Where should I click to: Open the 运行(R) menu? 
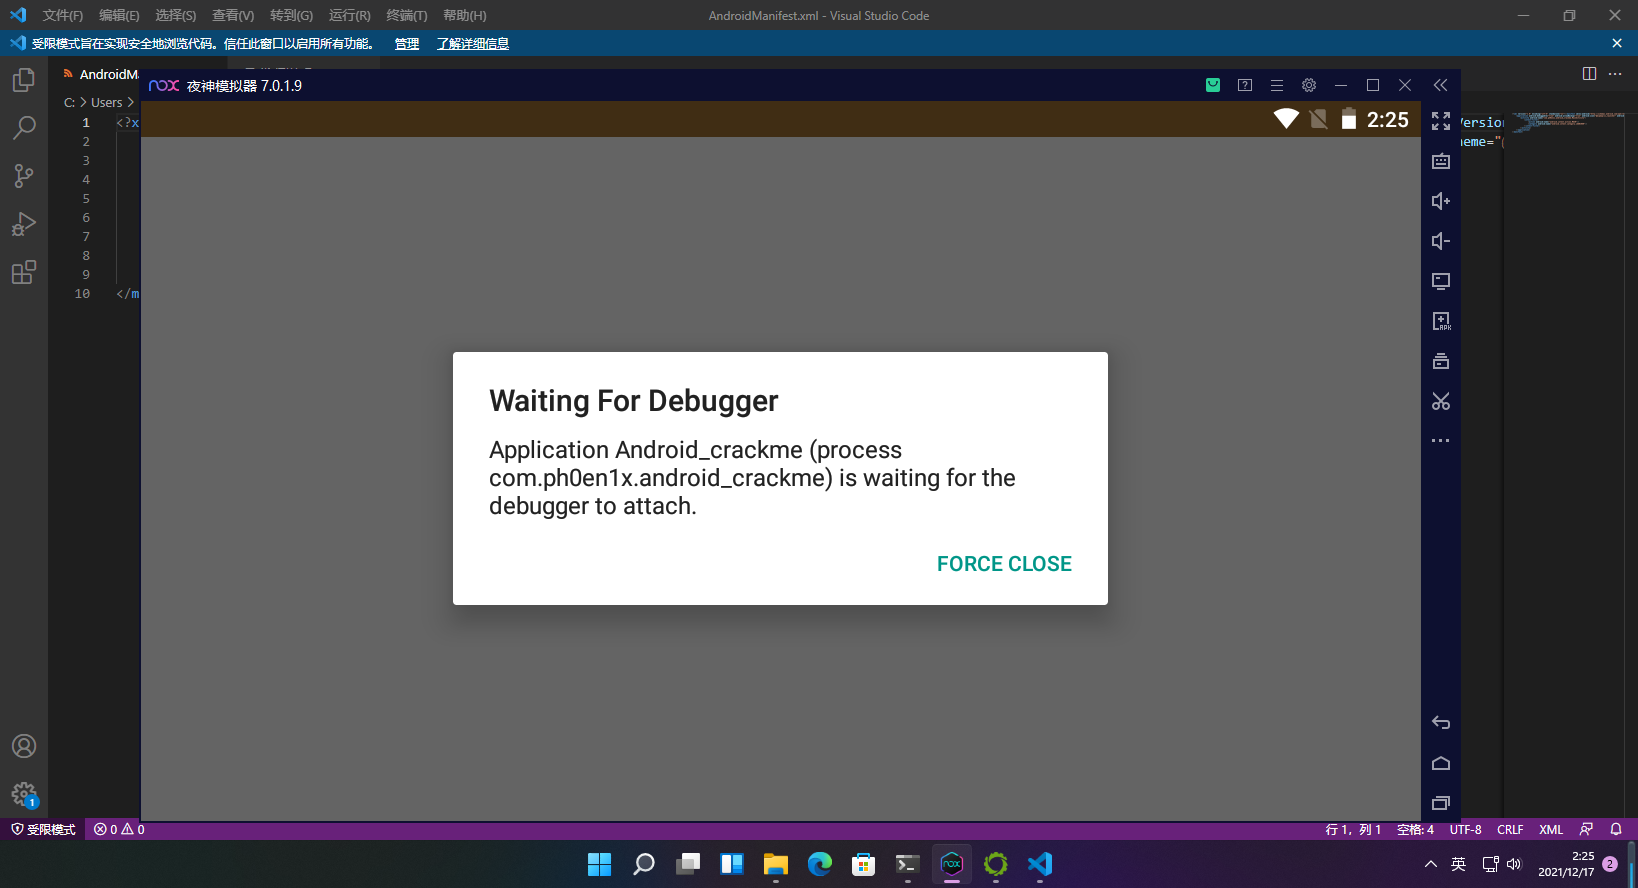pyautogui.click(x=349, y=15)
